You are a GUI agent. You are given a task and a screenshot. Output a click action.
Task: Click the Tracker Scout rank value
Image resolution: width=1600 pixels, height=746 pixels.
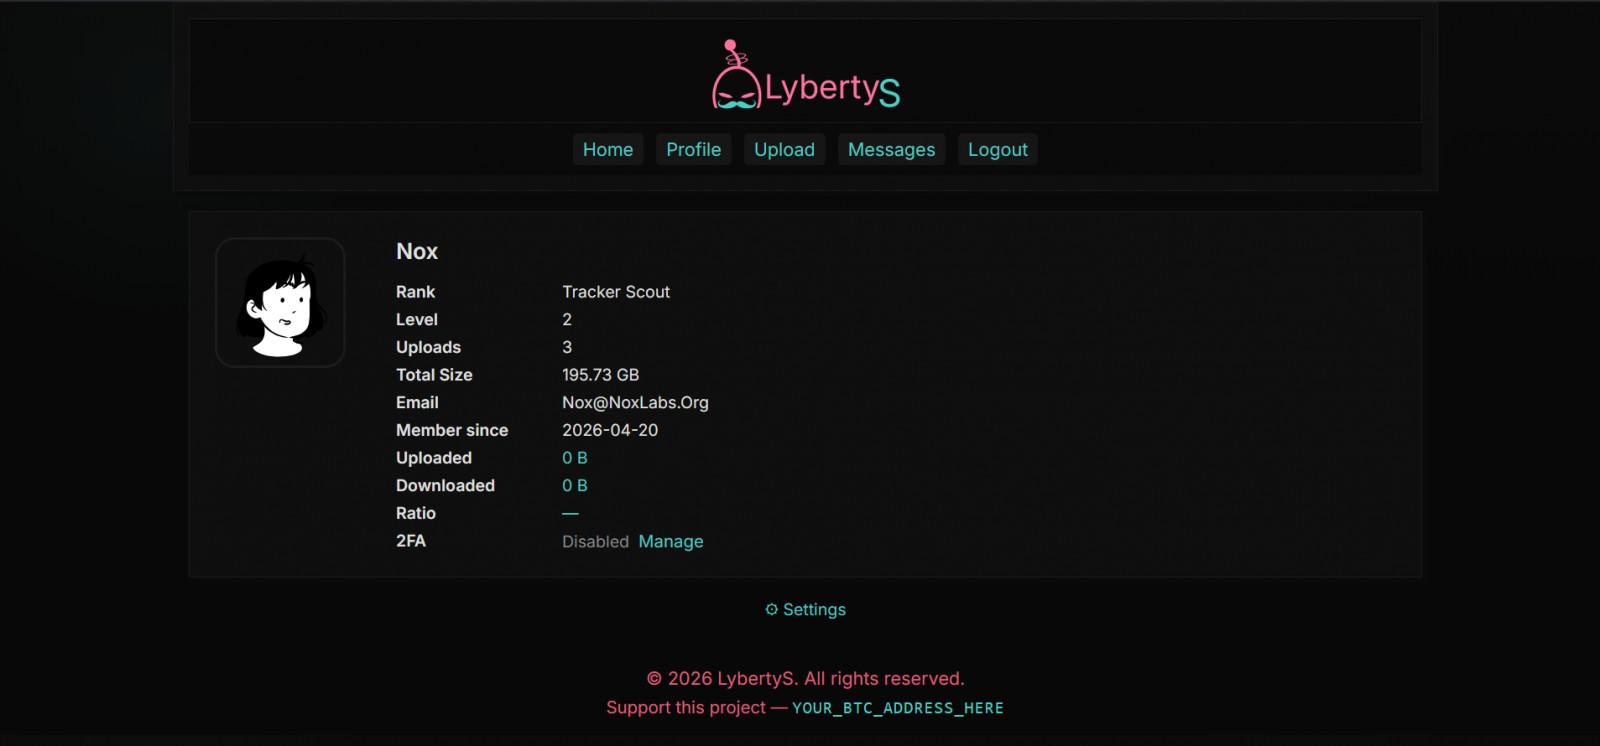point(616,292)
